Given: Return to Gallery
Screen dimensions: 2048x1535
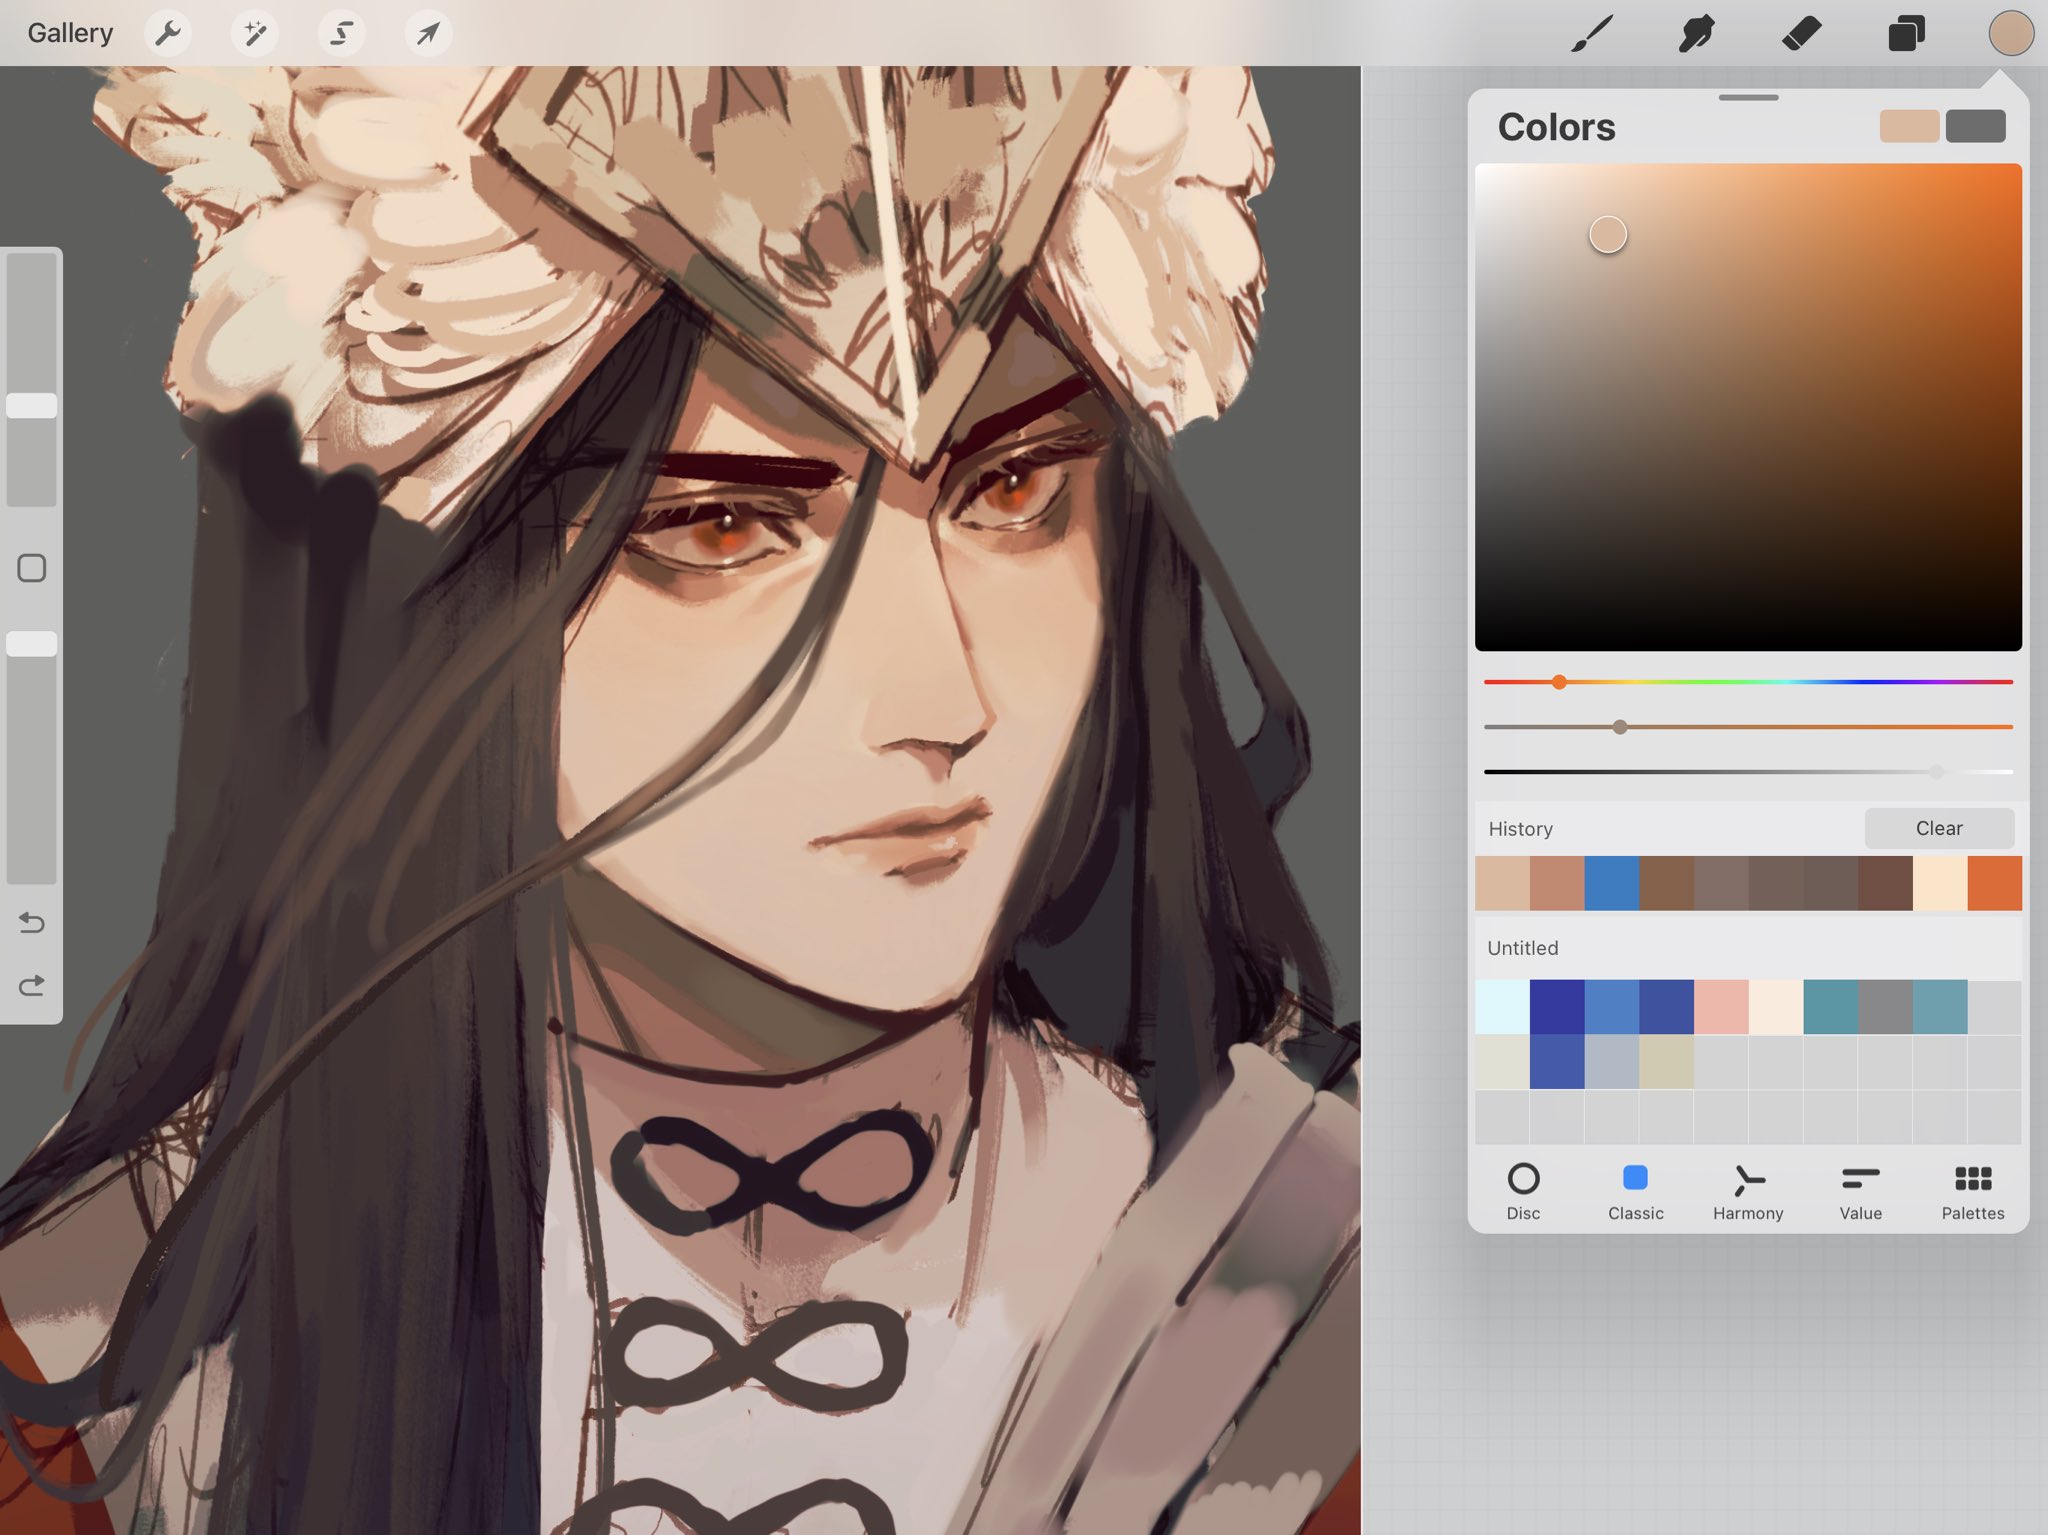Looking at the screenshot, I should click(x=70, y=33).
